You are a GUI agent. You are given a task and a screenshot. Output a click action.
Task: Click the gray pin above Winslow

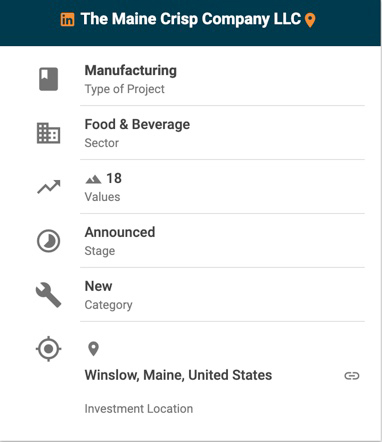tap(93, 349)
